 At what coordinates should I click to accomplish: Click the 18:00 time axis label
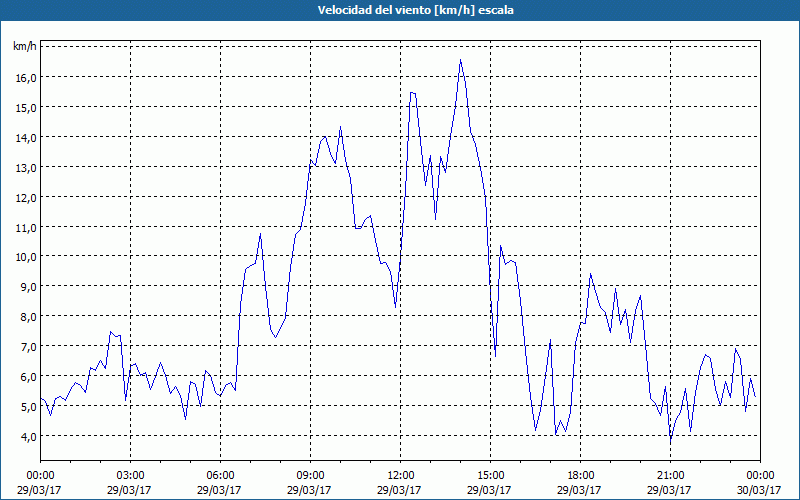[580, 476]
